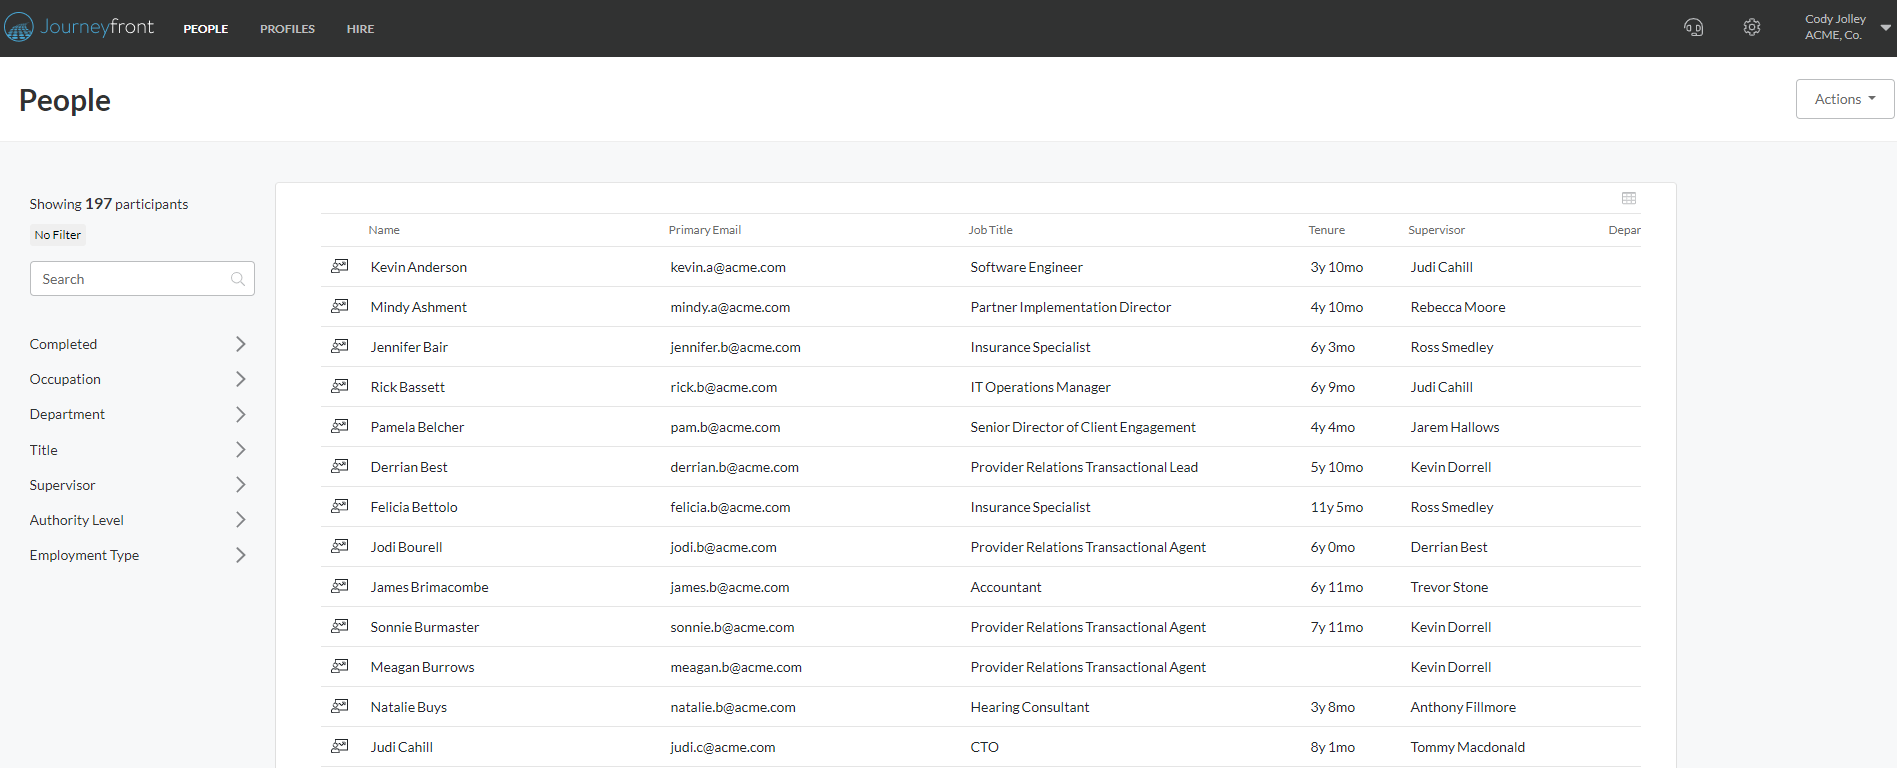Click email jodi.b@acme.com
Viewport: 1897px width, 768px height.
coord(723,547)
